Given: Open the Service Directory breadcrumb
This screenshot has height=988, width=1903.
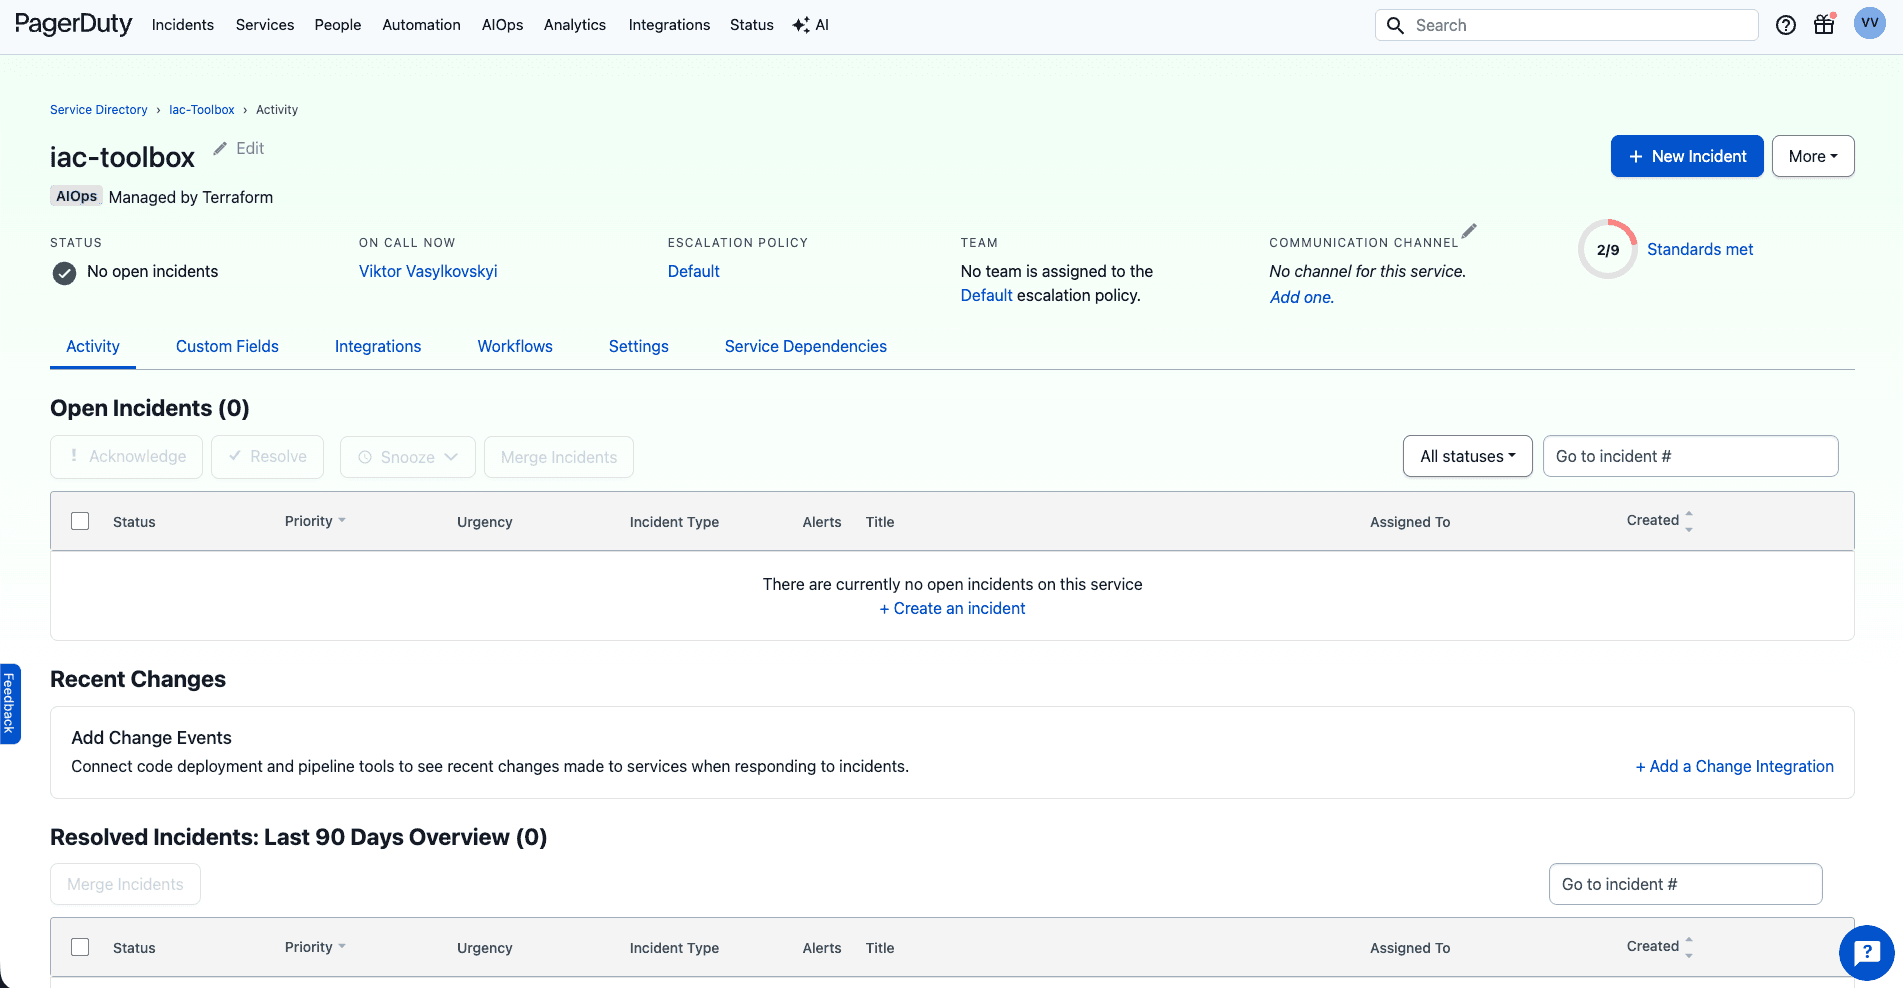Looking at the screenshot, I should 99,110.
